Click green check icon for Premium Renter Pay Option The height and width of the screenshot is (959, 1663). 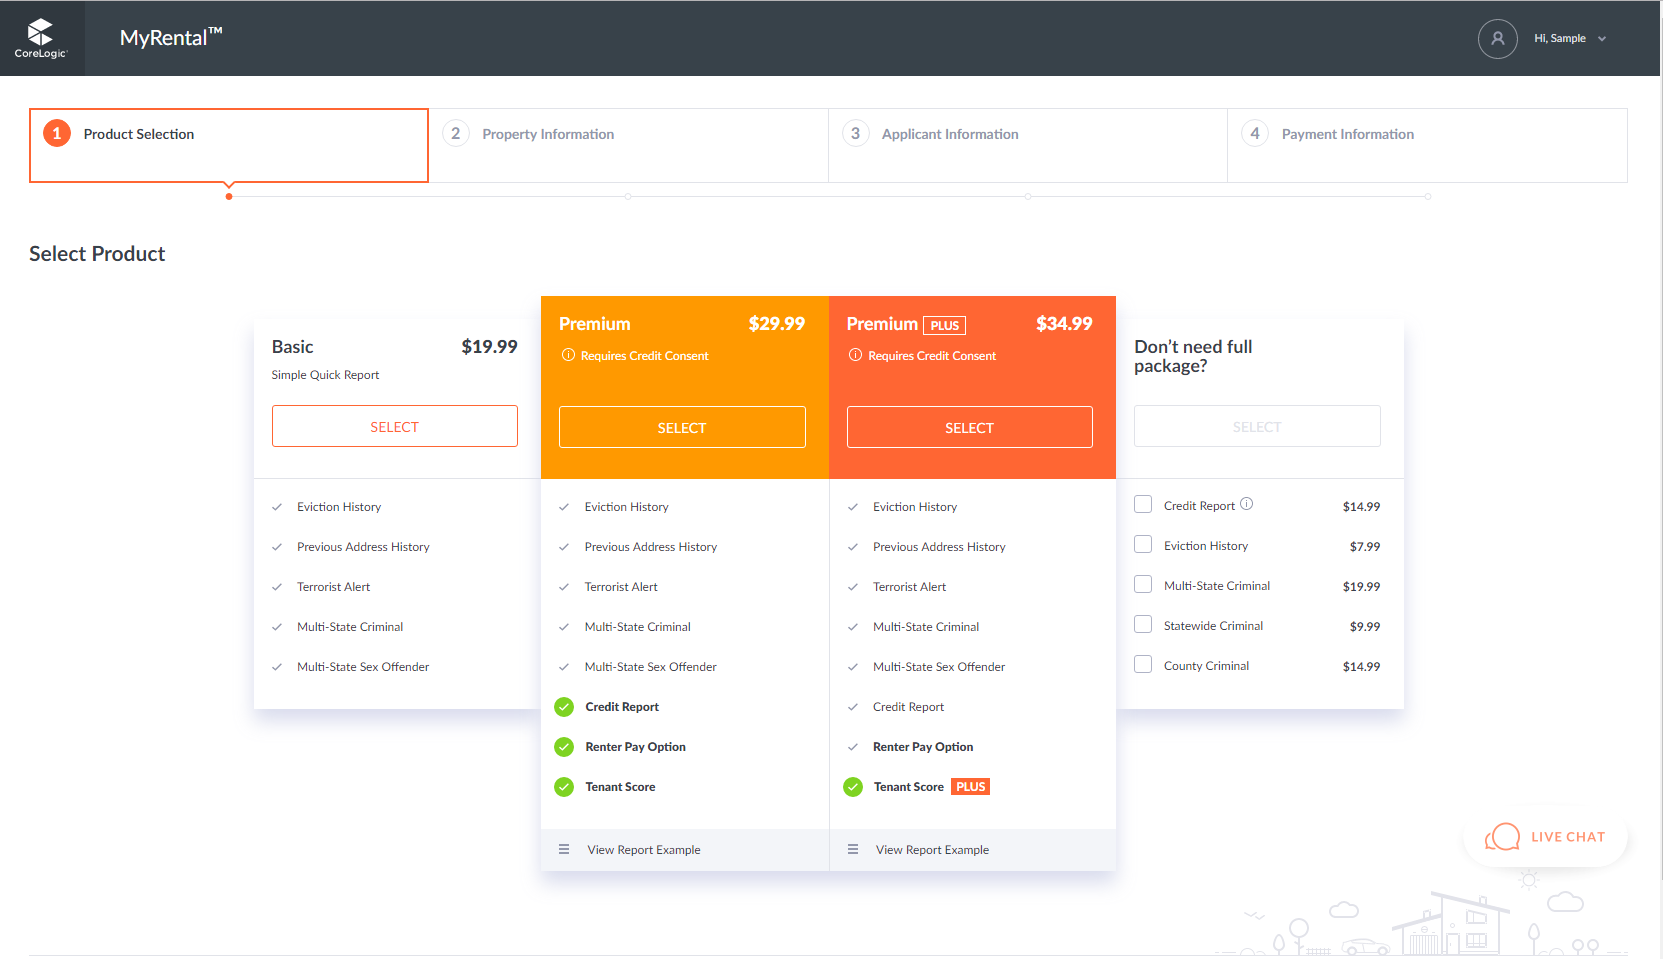pyautogui.click(x=564, y=747)
